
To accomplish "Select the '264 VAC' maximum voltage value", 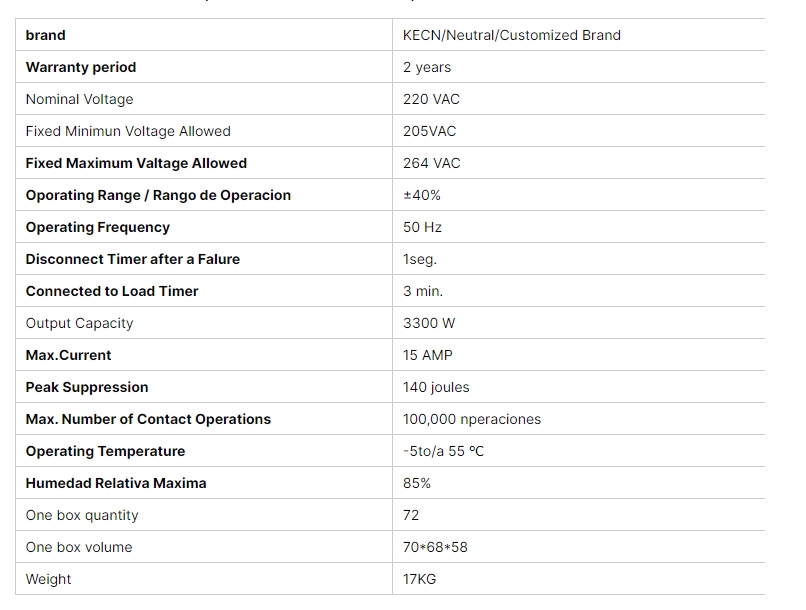I will point(431,163).
